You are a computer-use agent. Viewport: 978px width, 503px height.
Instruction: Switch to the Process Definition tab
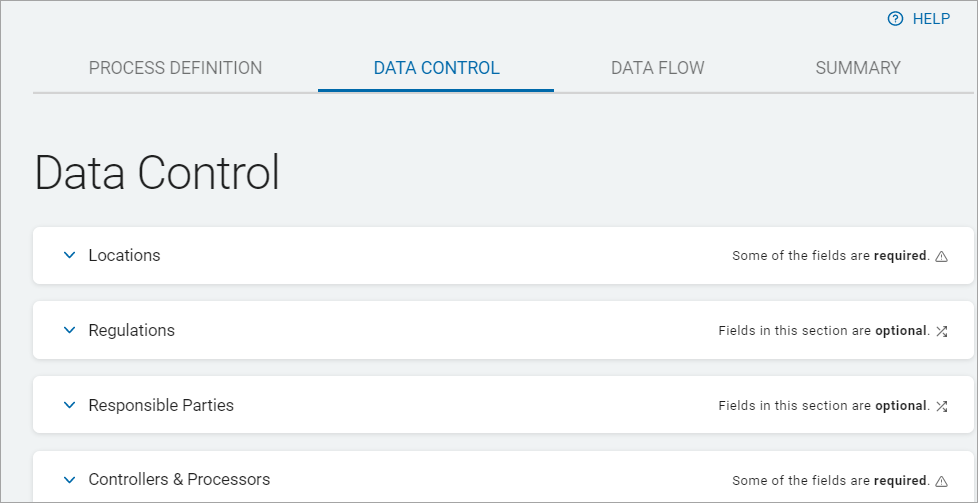point(175,68)
